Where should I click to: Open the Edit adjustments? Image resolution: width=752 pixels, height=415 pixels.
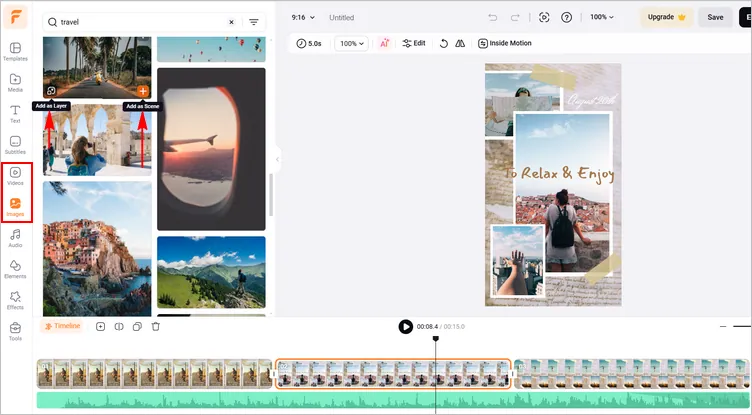(414, 43)
